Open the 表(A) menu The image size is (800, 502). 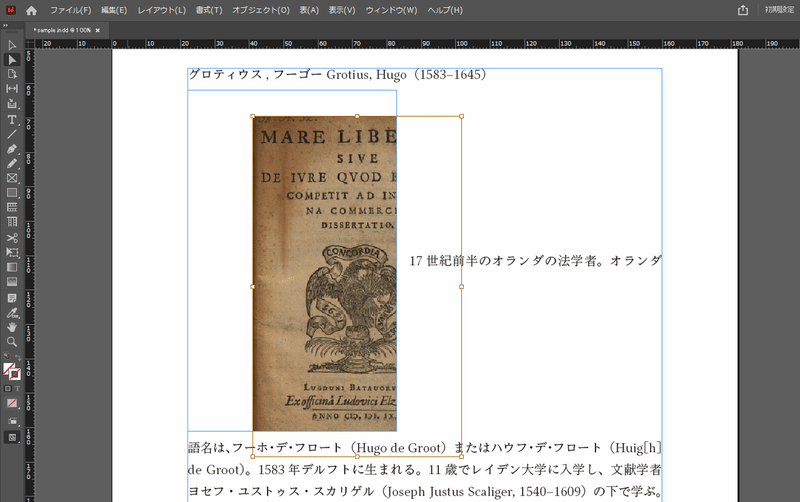309,10
